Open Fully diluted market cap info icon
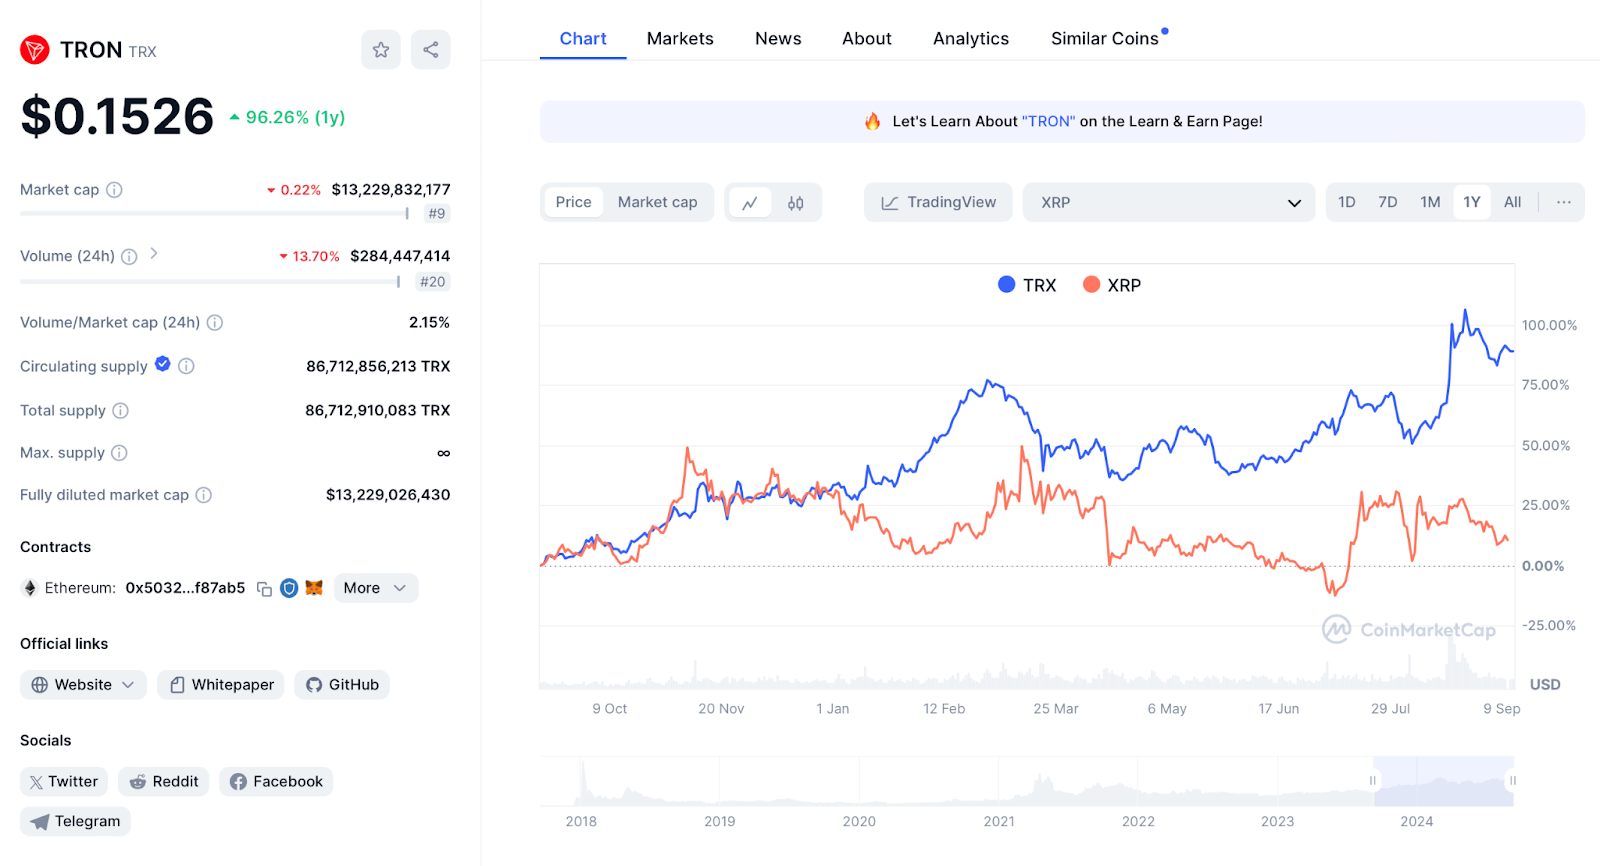The image size is (1600, 866). [x=204, y=495]
